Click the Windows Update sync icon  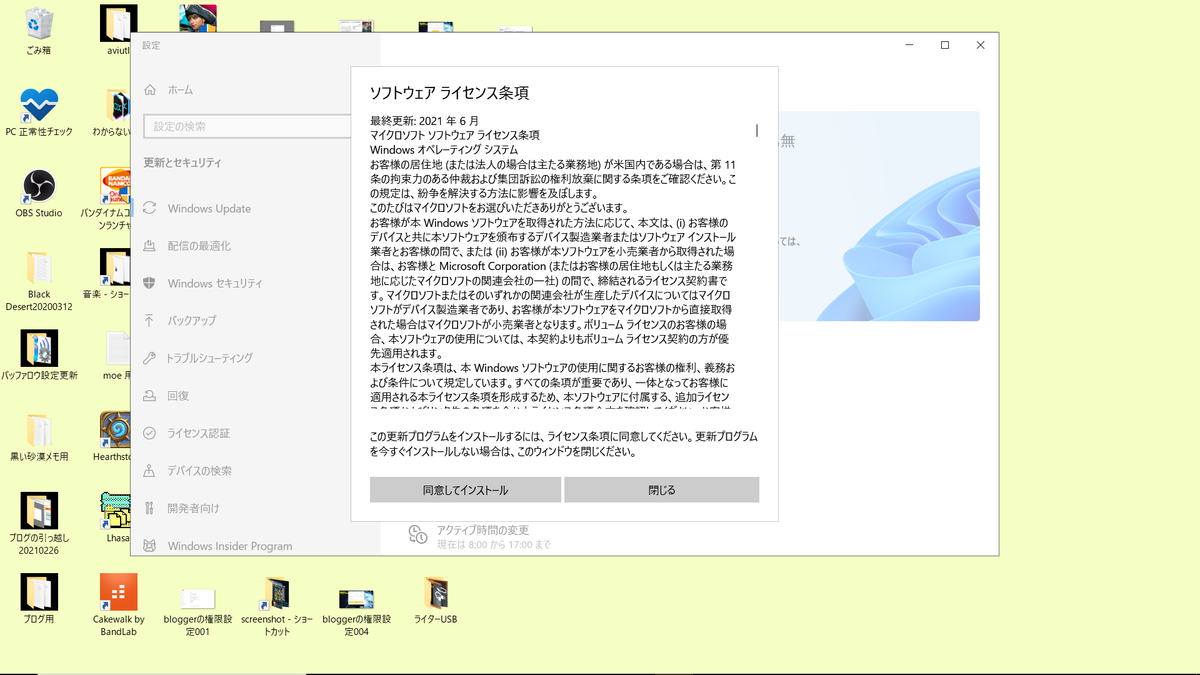(x=150, y=208)
